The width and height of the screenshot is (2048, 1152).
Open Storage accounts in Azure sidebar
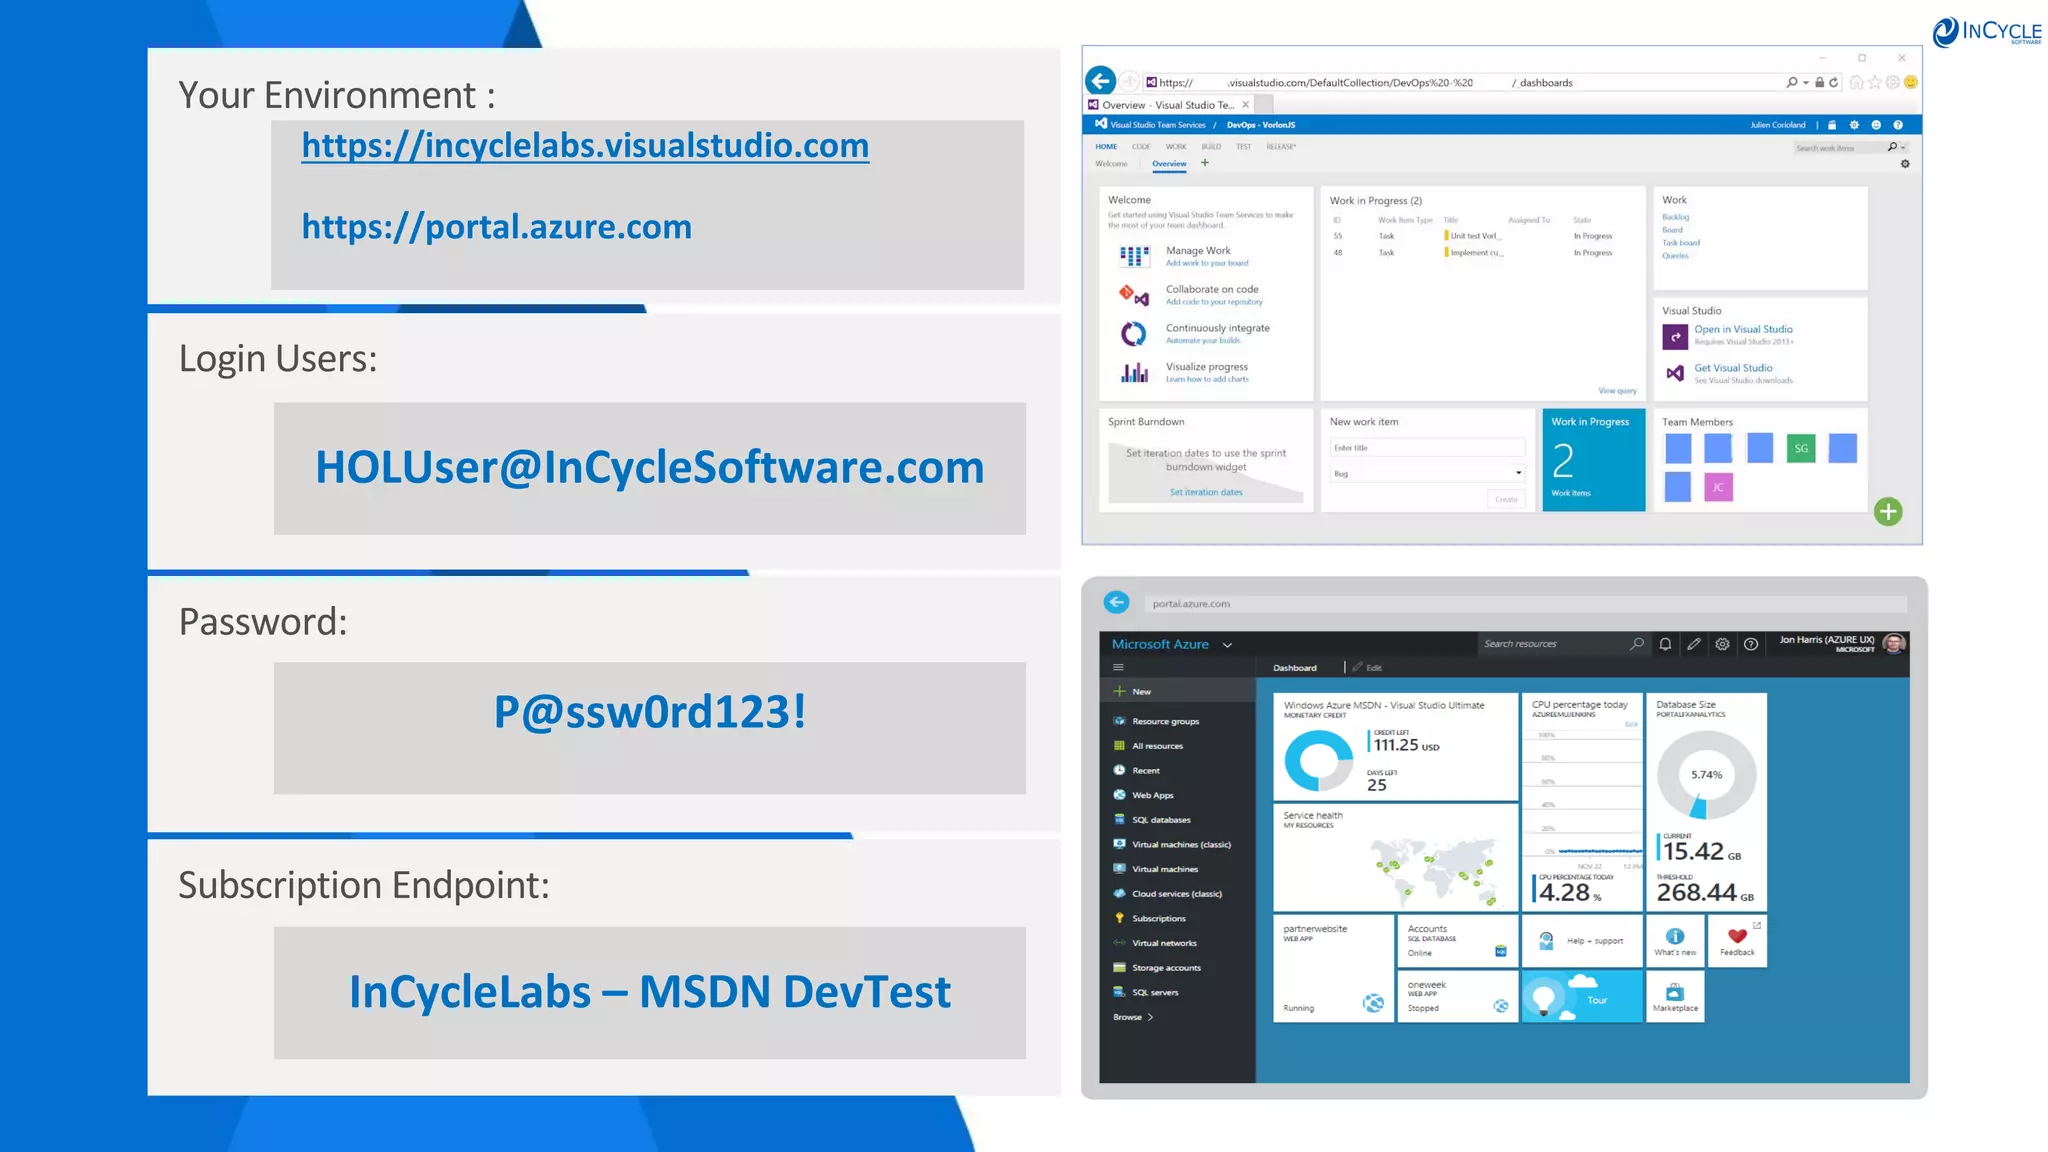tap(1177, 968)
